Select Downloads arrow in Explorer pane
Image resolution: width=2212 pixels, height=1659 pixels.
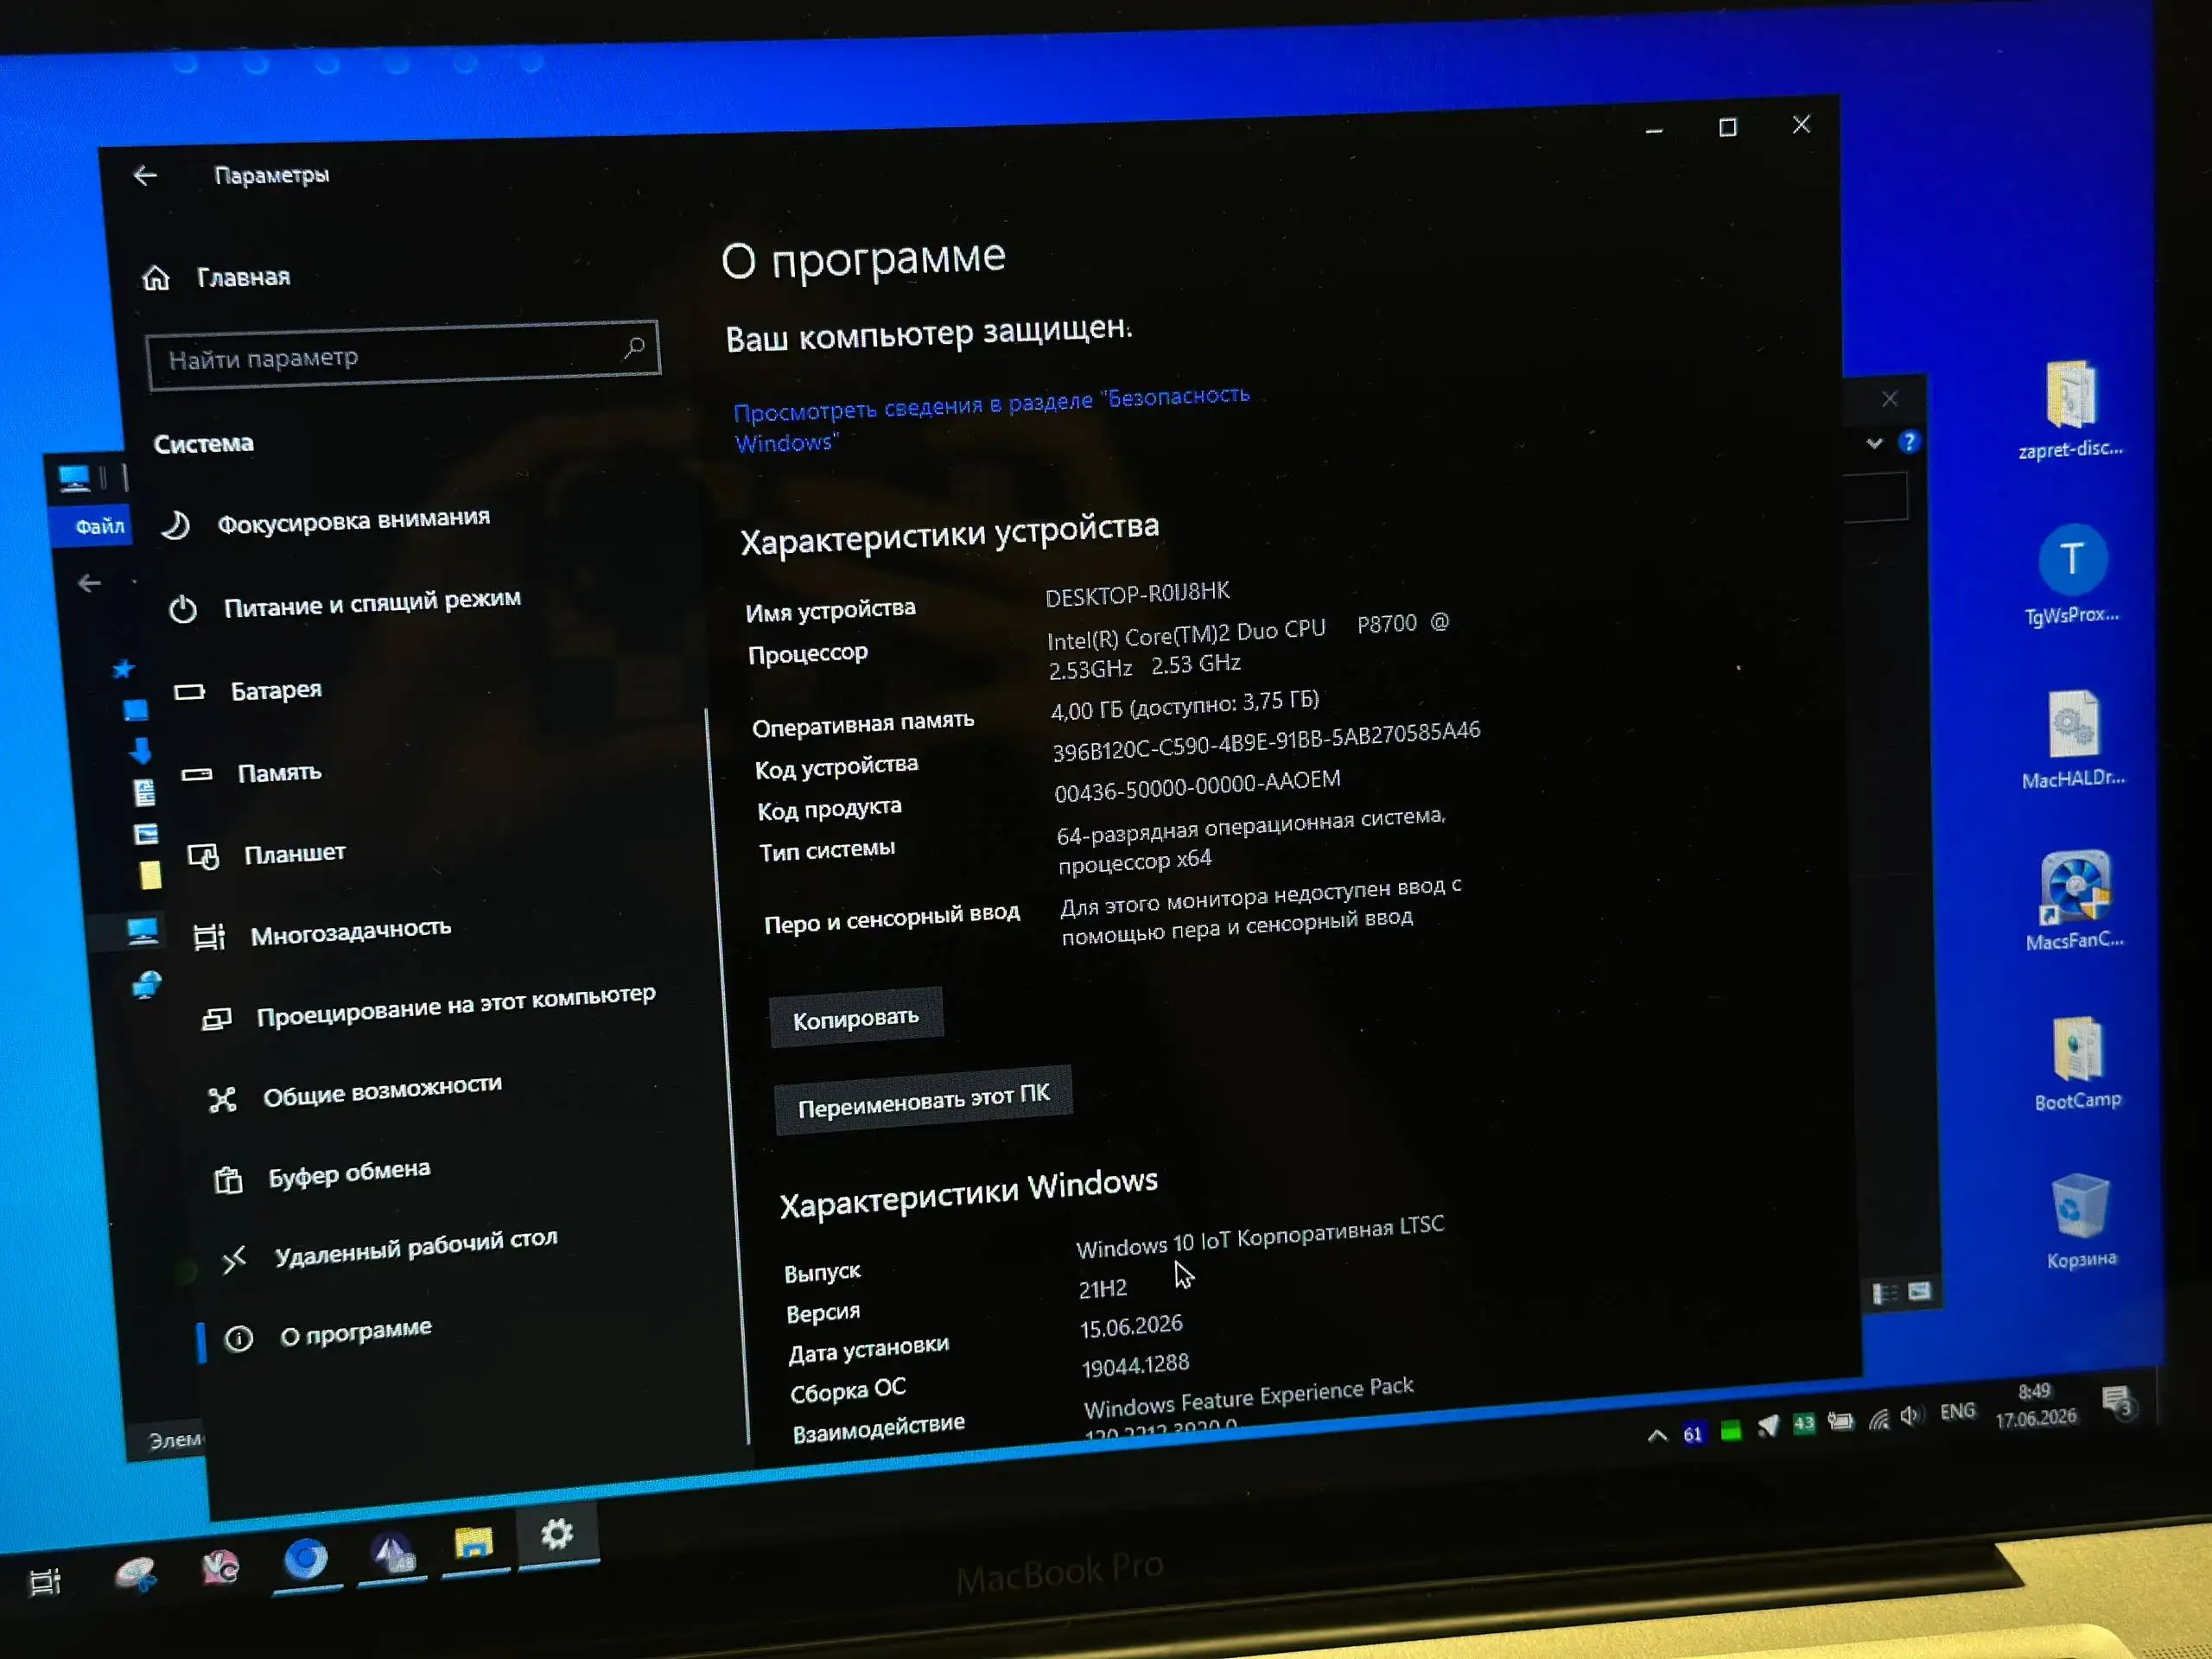pyautogui.click(x=141, y=750)
